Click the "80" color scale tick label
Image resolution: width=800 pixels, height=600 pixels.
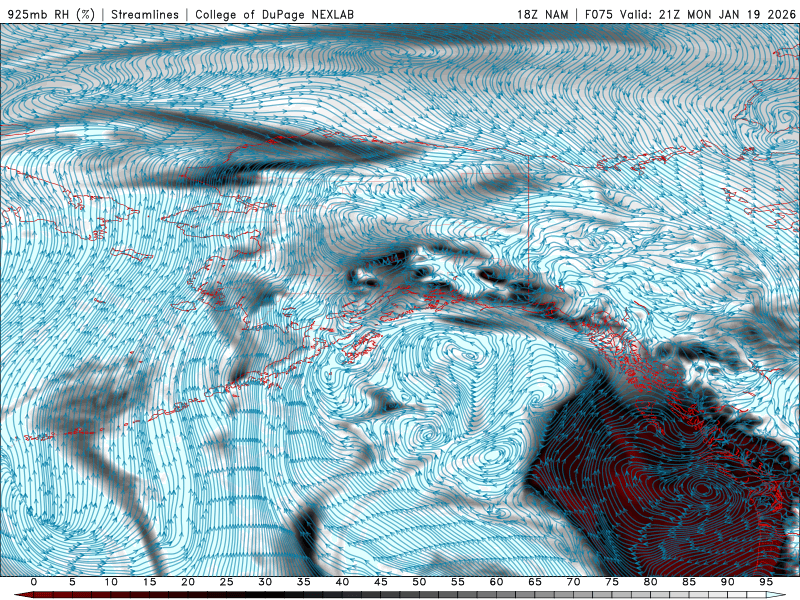click(x=650, y=582)
